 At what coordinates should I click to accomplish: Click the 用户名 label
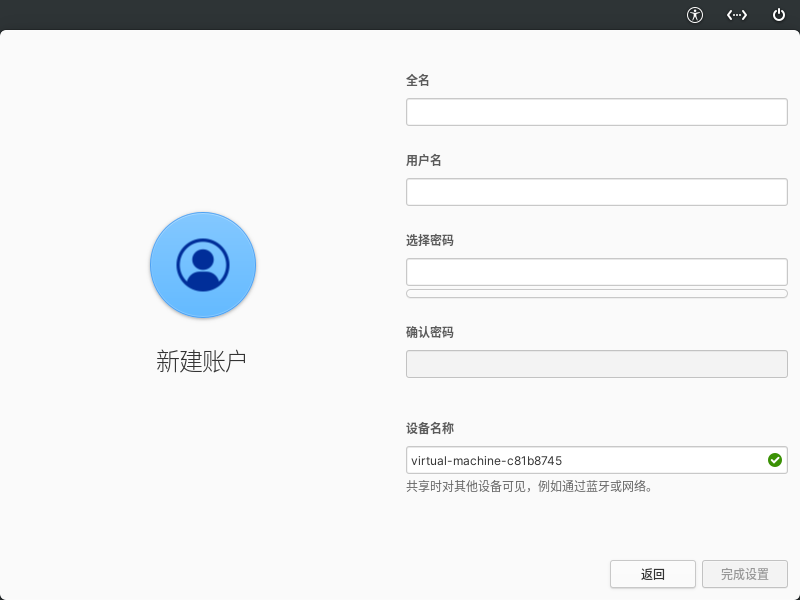(423, 160)
